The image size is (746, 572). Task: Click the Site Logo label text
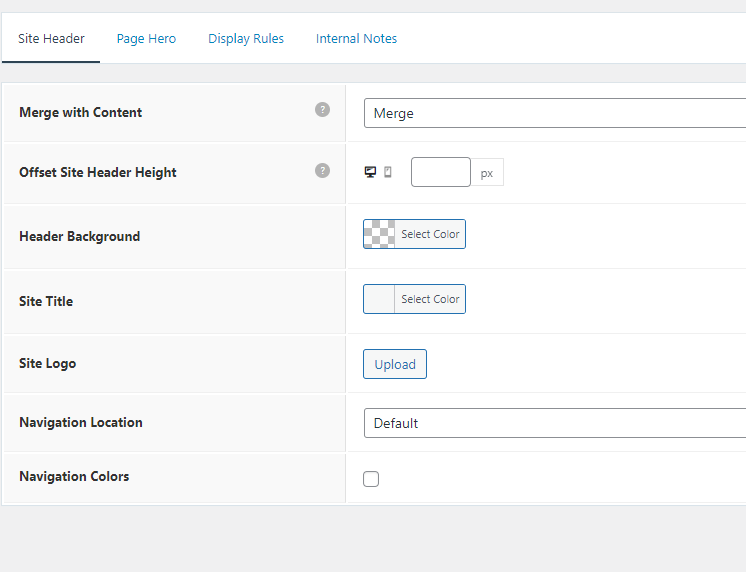[48, 363]
